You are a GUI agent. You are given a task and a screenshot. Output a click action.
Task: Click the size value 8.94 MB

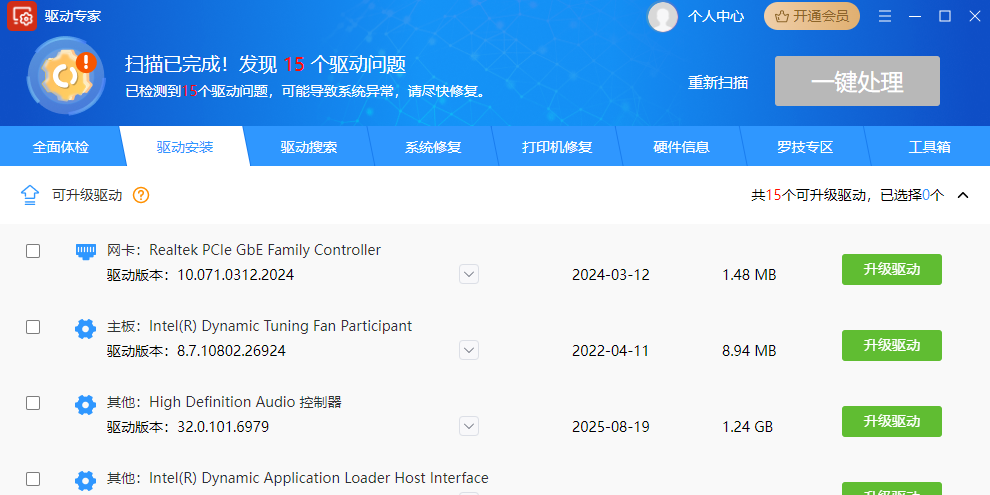(x=749, y=350)
